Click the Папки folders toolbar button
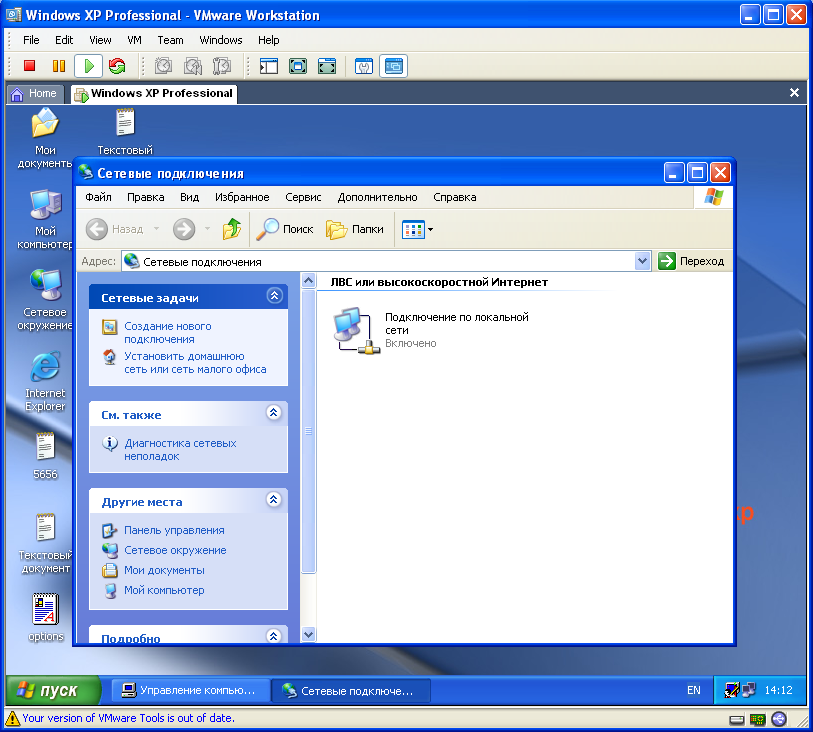The height and width of the screenshot is (732, 813). point(355,229)
